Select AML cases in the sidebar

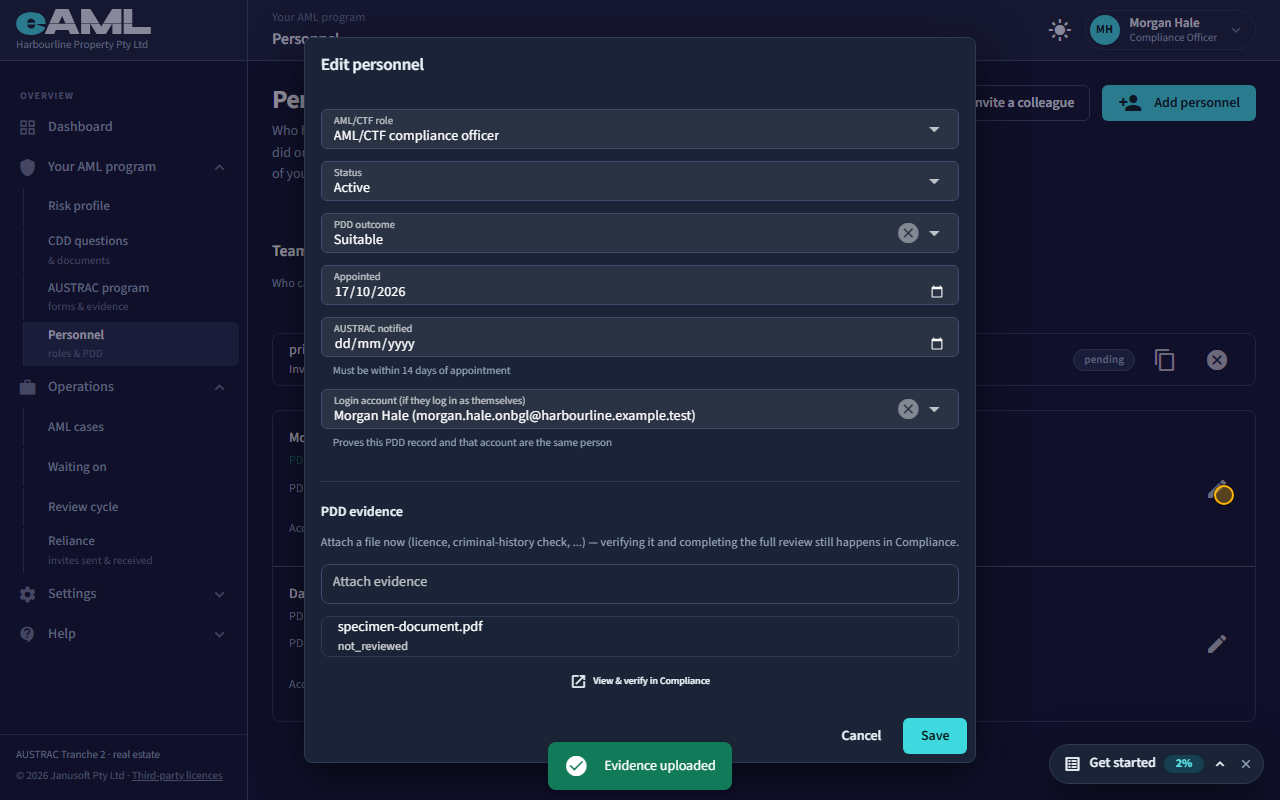point(131,427)
